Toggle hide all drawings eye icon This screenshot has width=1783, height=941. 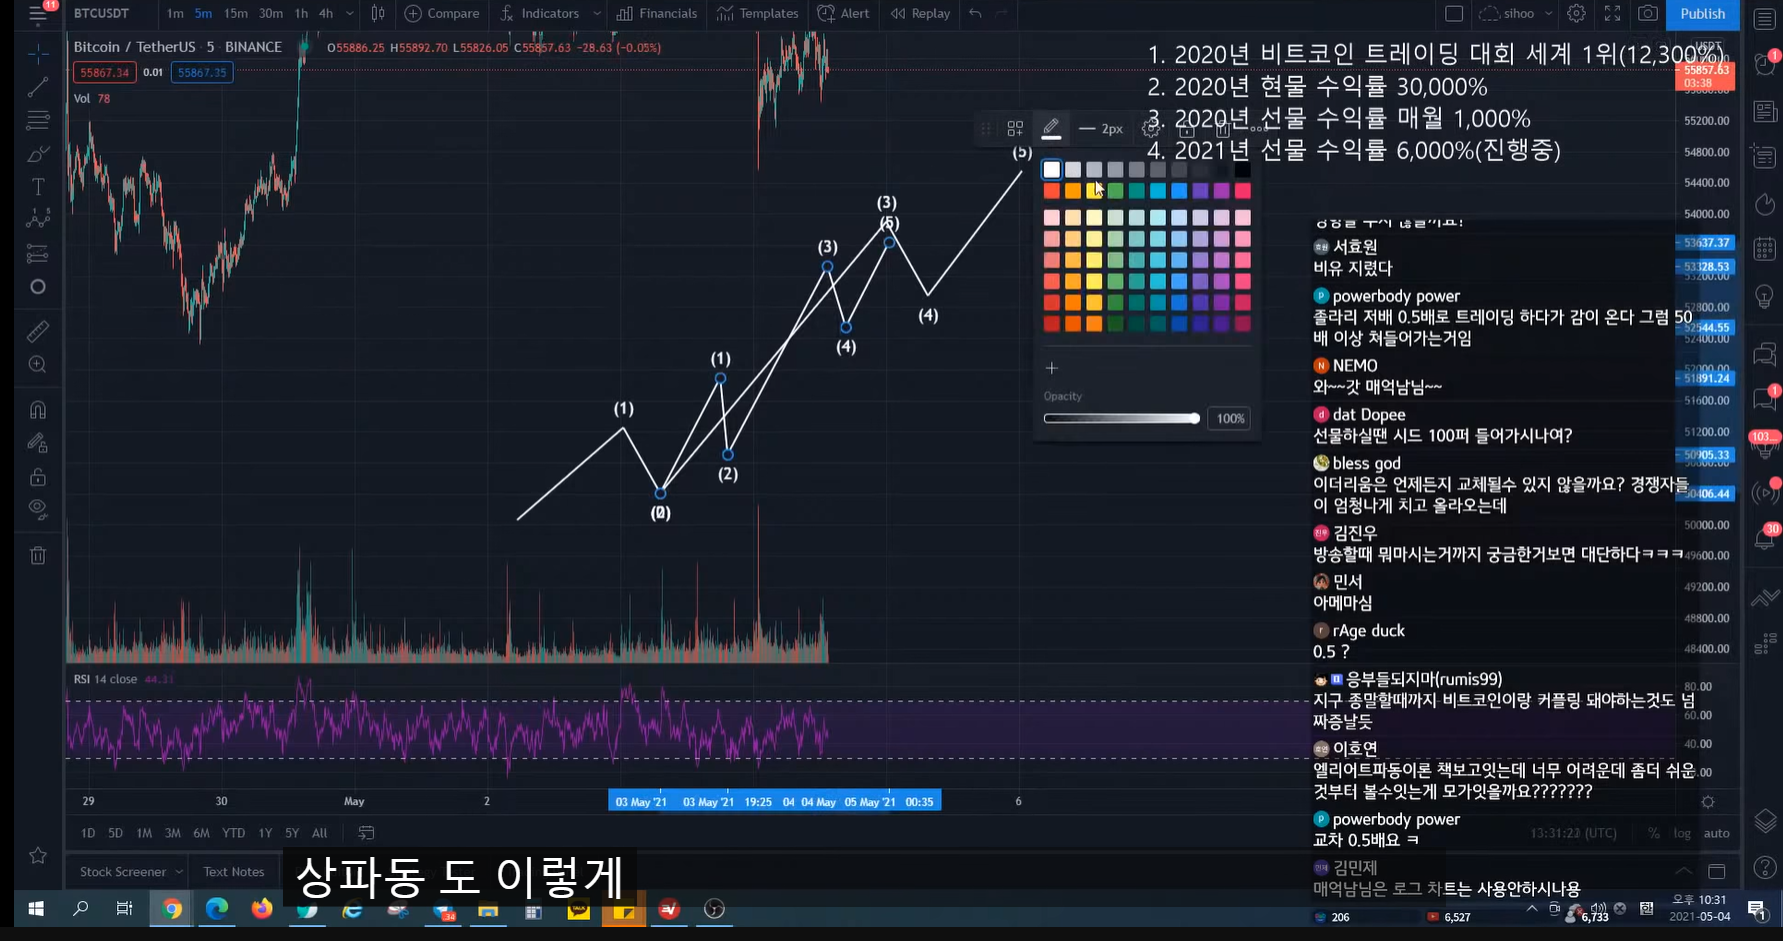pos(38,509)
